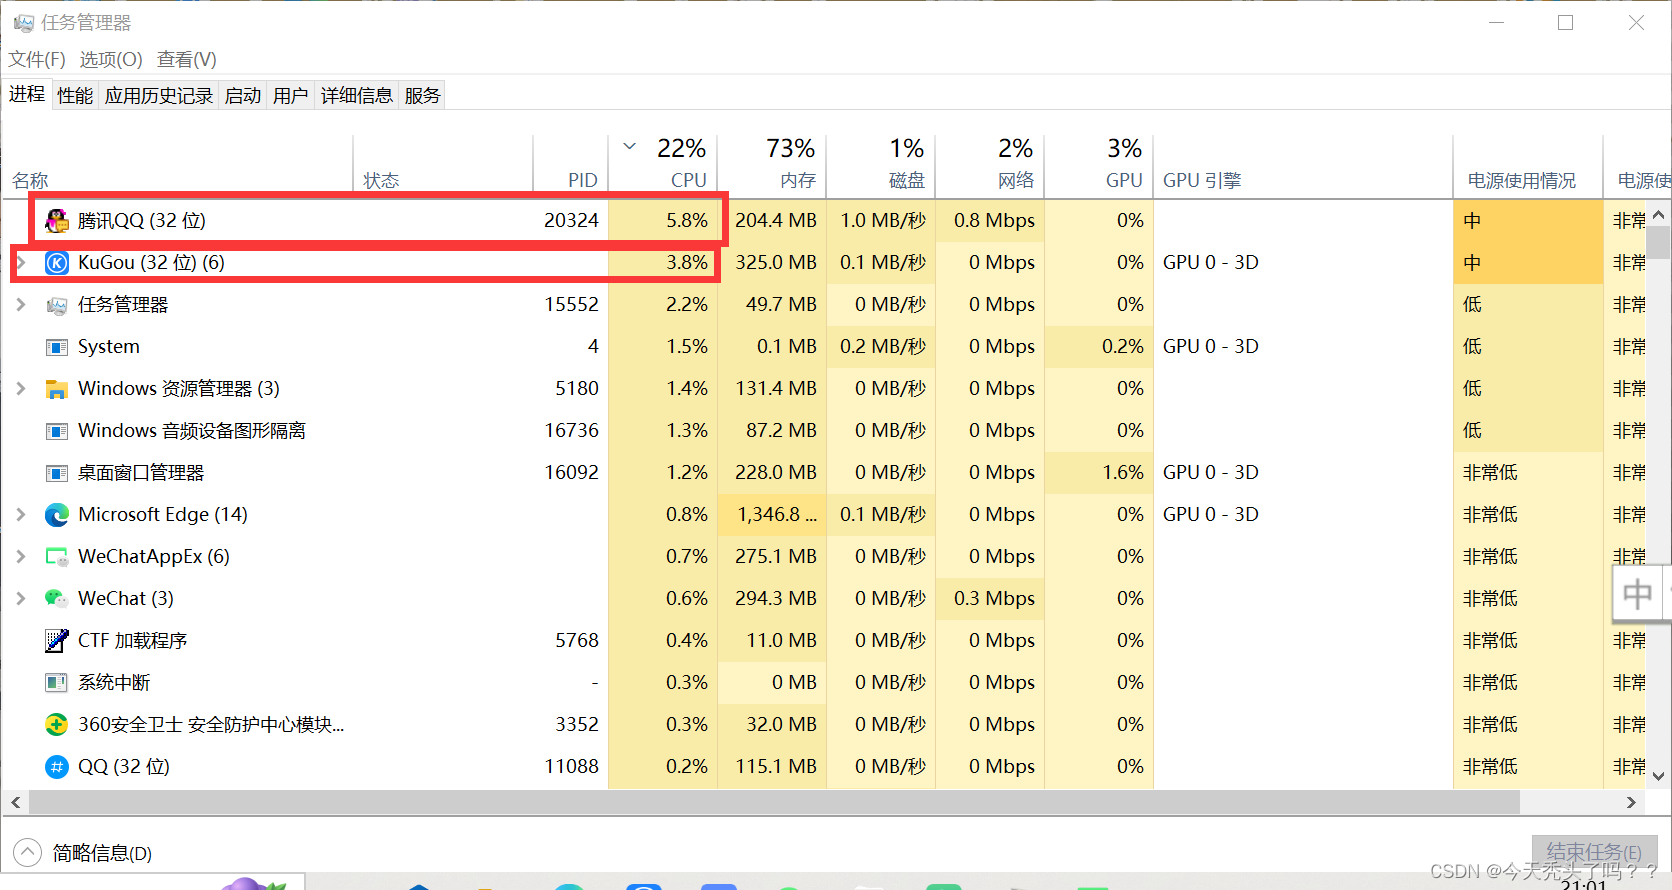Sort by the 状态 column header
This screenshot has width=1672, height=890.
(443, 166)
